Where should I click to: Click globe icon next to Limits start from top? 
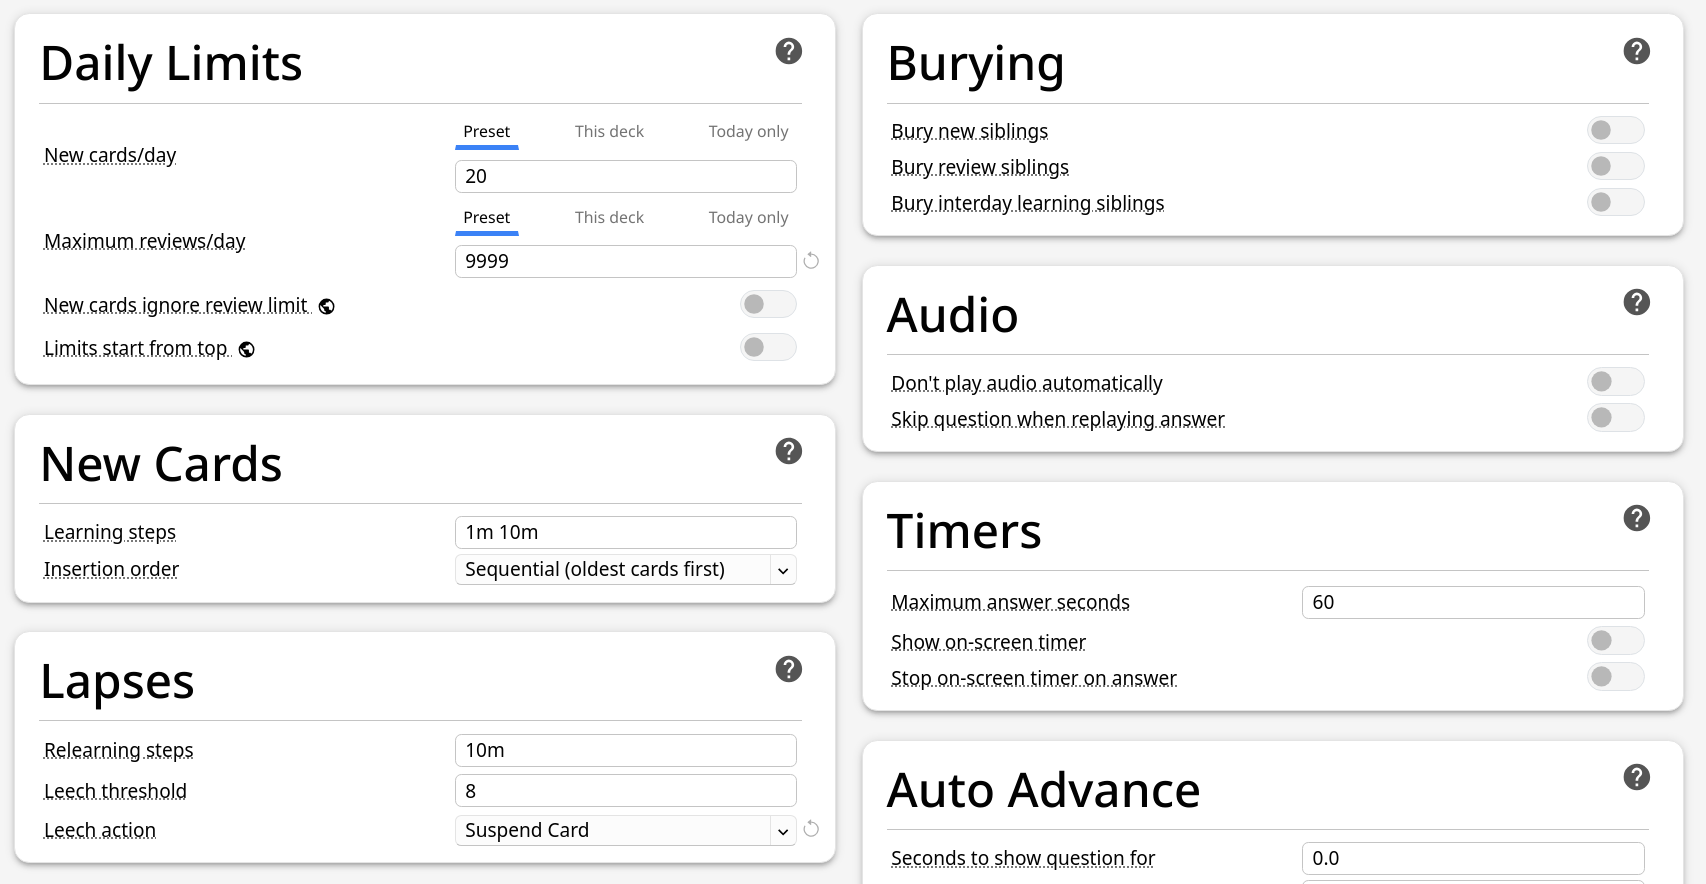(x=247, y=350)
